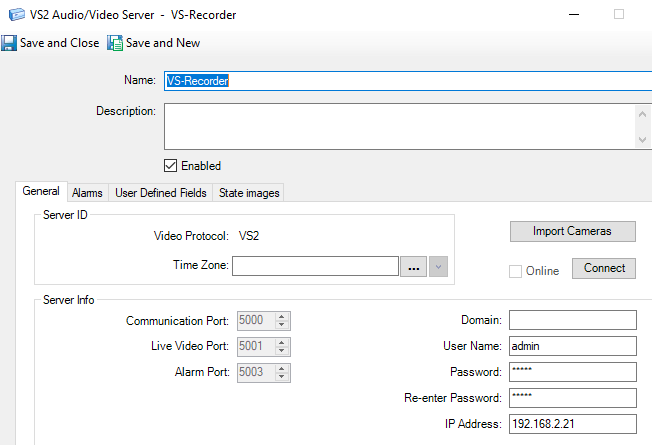The image size is (652, 445).
Task: Select the State images tab
Action: (249, 192)
